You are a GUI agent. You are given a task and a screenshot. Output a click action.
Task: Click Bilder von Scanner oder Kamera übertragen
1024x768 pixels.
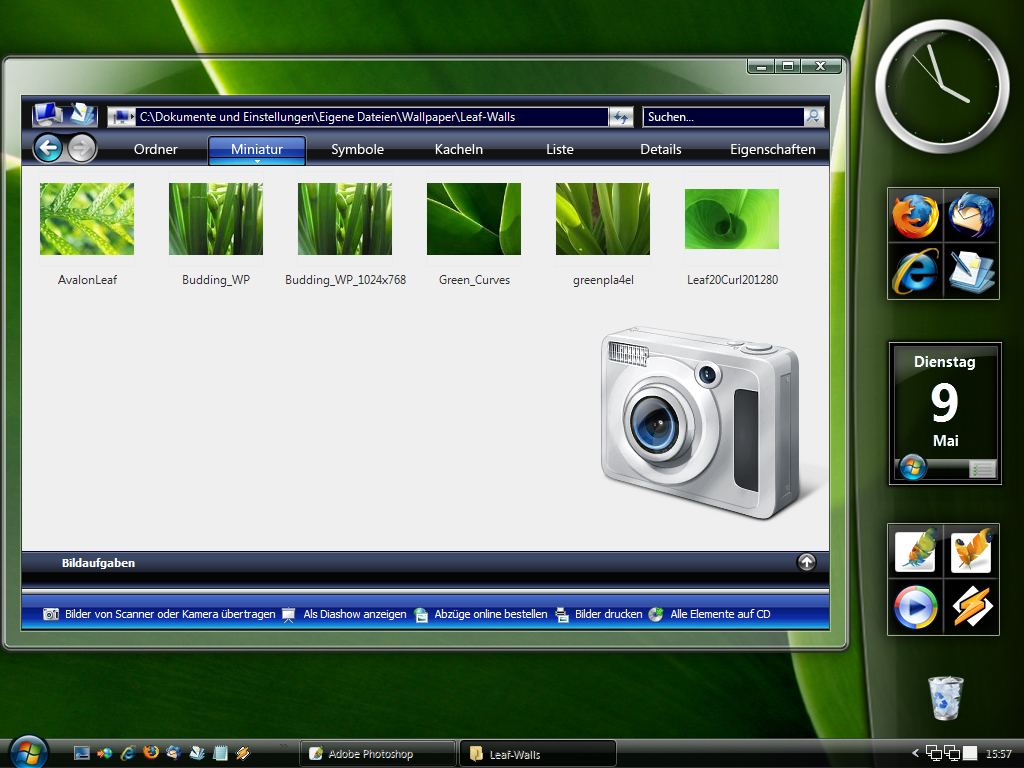coord(170,614)
